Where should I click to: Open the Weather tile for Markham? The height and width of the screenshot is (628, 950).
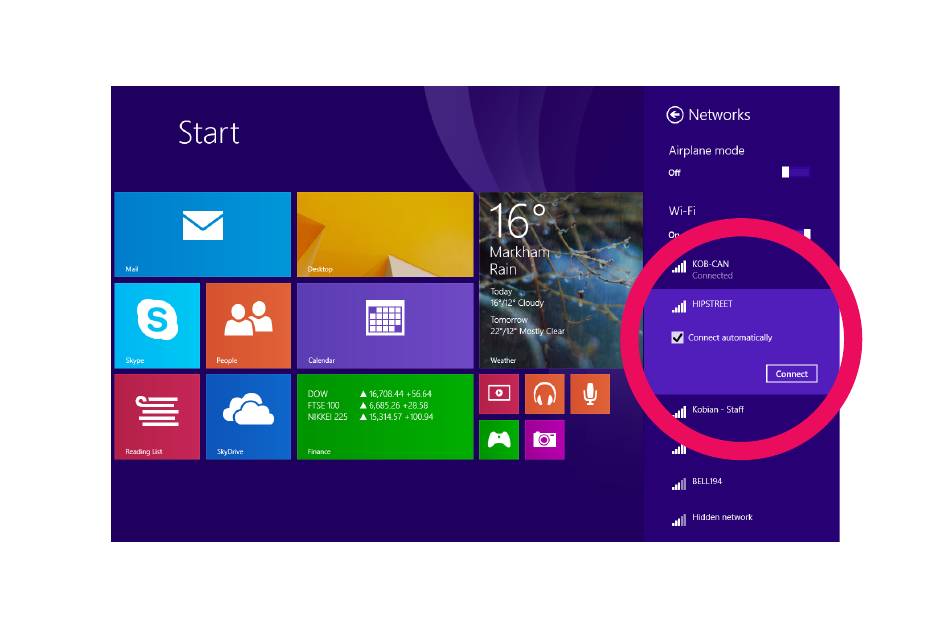pyautogui.click(x=560, y=280)
